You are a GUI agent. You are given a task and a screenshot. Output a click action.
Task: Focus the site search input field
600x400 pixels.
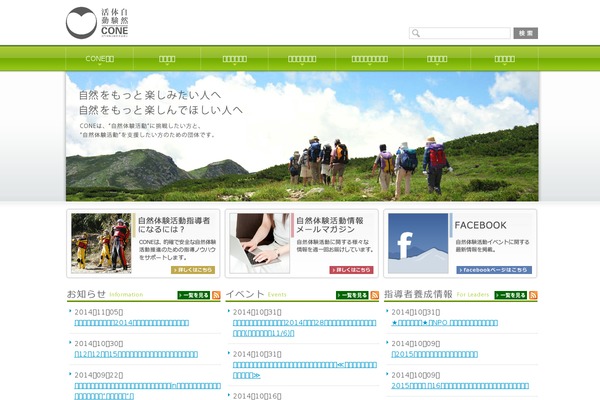460,33
